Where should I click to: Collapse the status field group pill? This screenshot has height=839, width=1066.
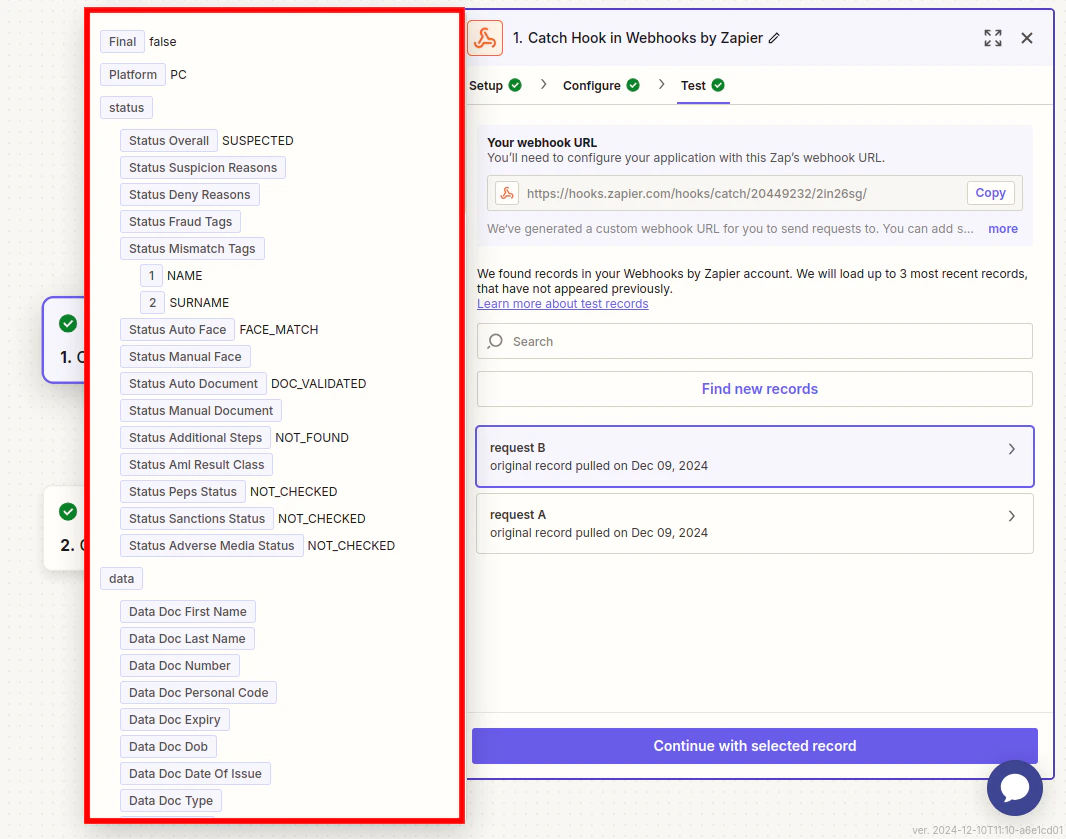pos(126,107)
